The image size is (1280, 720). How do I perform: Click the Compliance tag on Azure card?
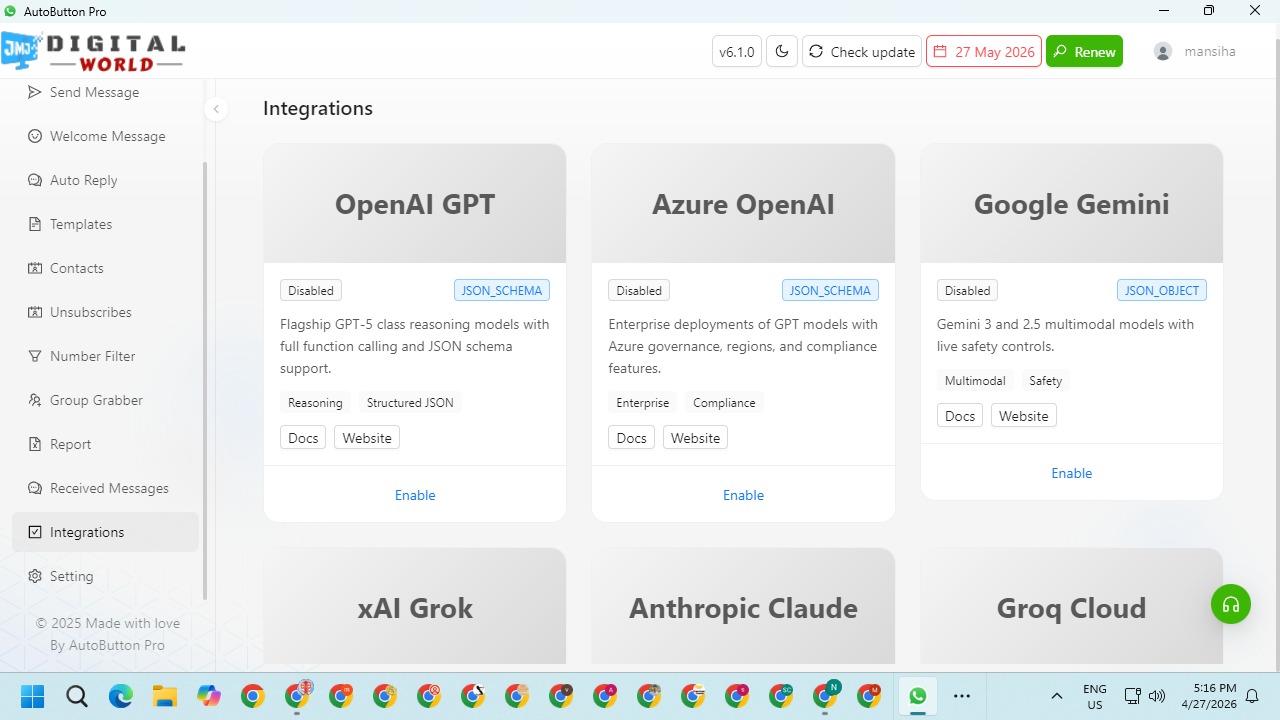(724, 403)
